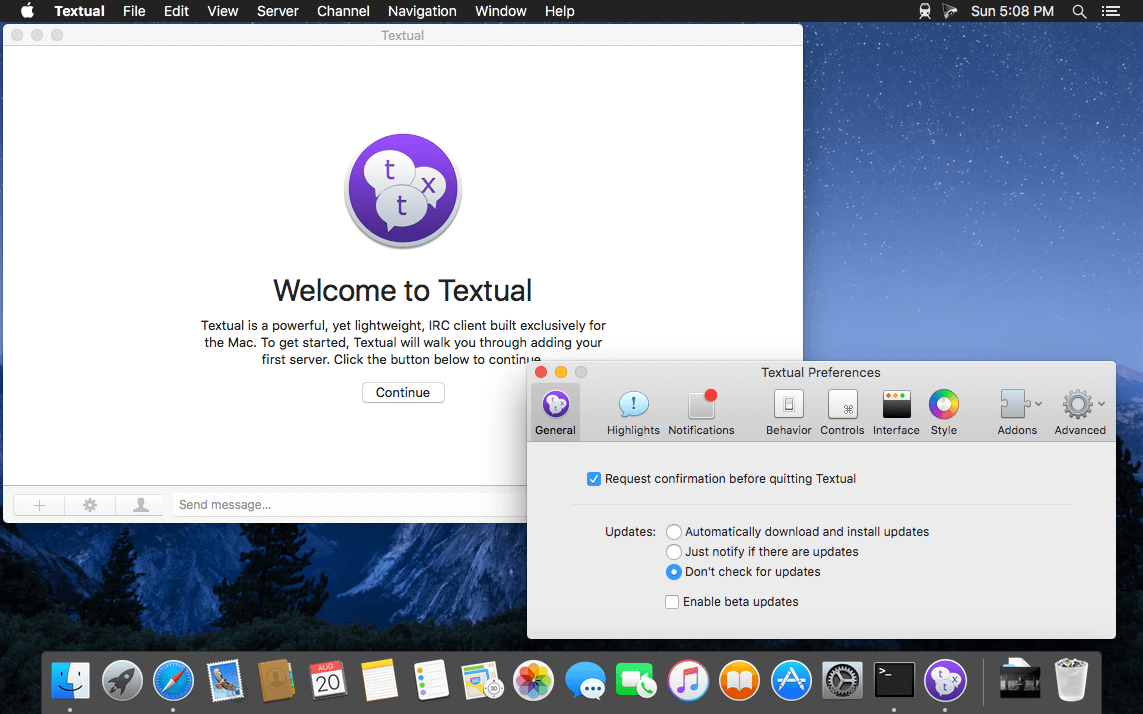
Task: Open the Navigation menu
Action: tap(422, 11)
